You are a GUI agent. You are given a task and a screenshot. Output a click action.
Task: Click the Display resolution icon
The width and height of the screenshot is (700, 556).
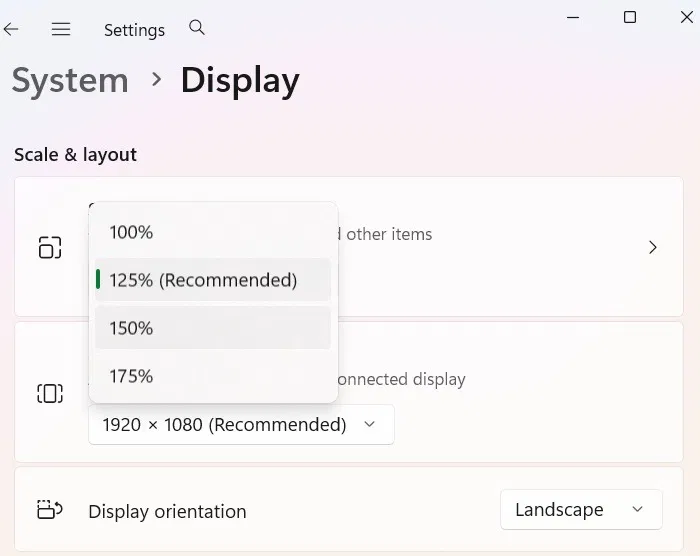(x=50, y=393)
